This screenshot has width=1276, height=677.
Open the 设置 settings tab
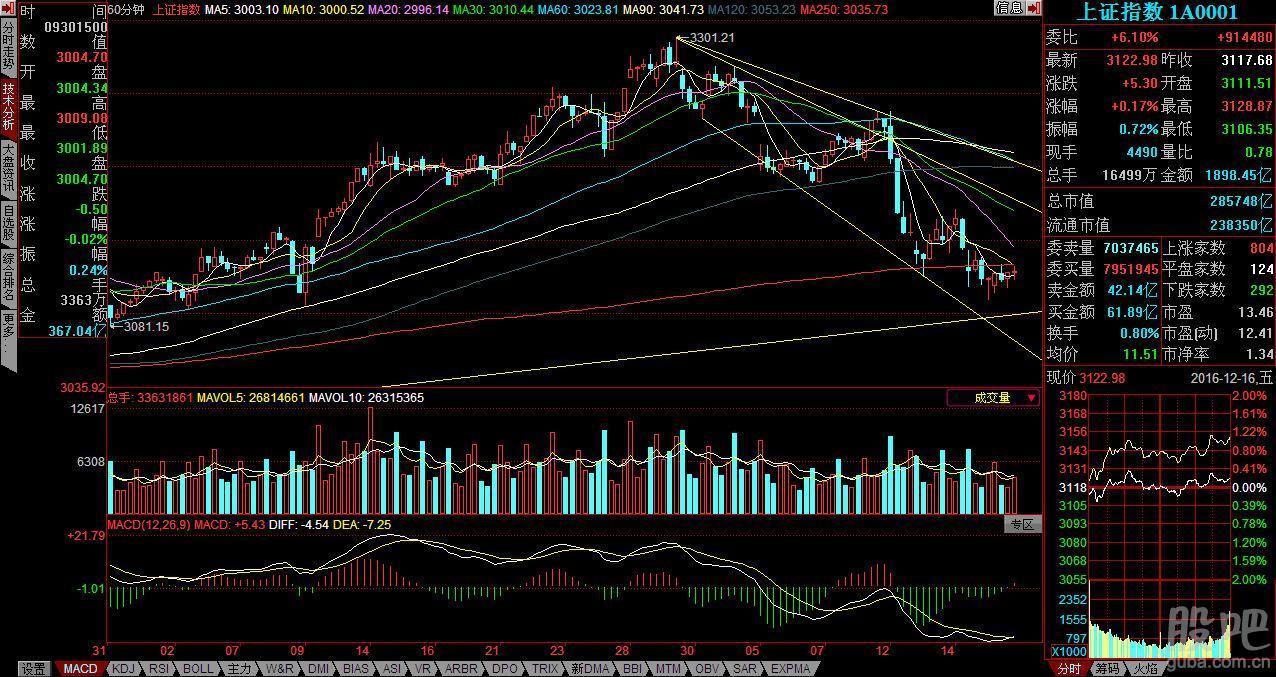point(33,668)
